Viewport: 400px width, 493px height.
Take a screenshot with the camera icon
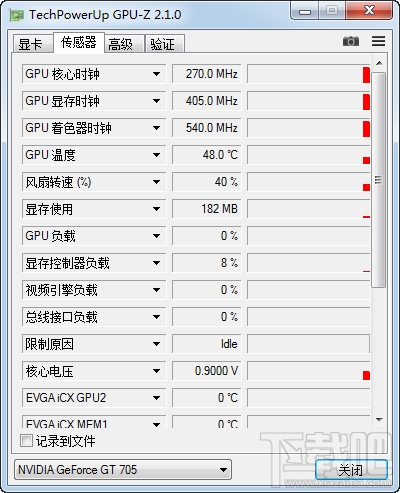(351, 41)
